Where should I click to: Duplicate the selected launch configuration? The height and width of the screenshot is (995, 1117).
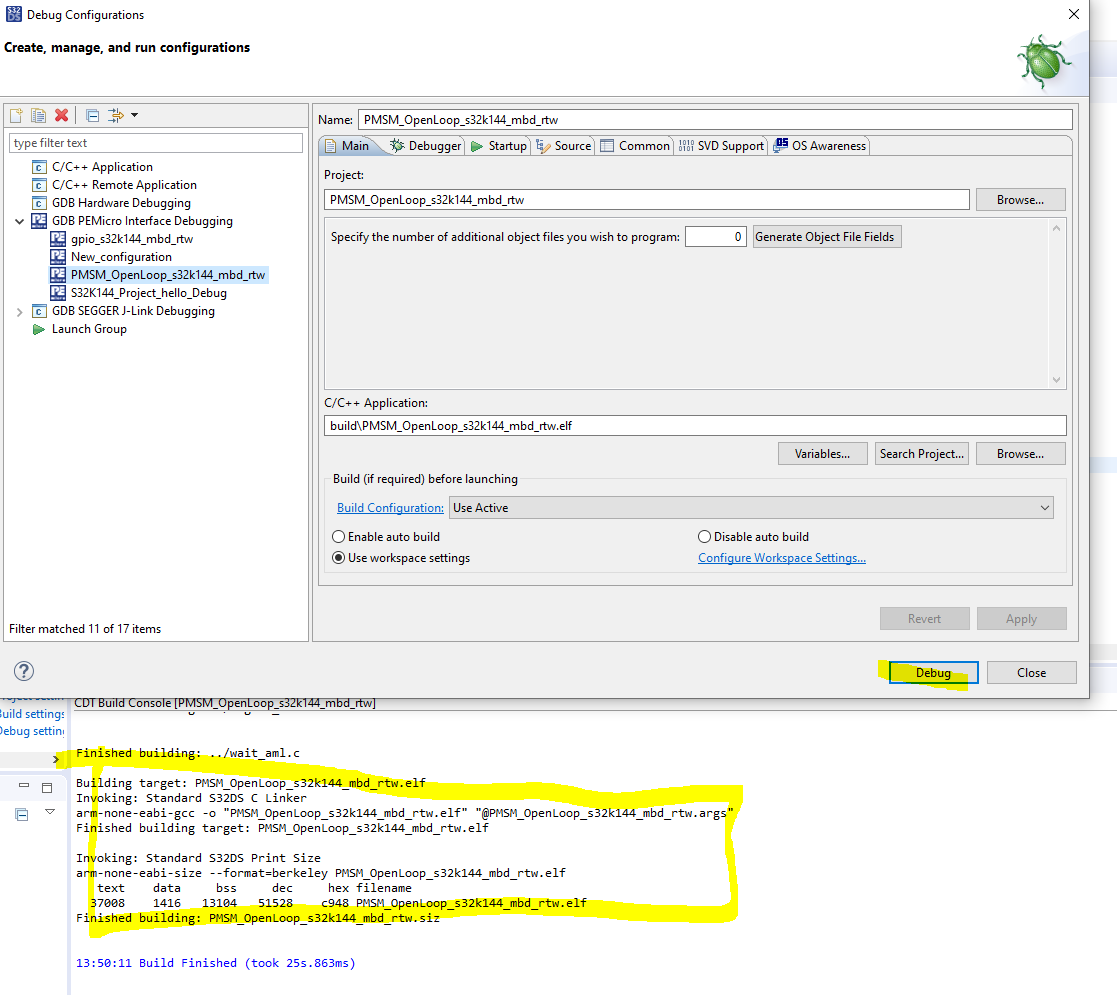pos(37,115)
